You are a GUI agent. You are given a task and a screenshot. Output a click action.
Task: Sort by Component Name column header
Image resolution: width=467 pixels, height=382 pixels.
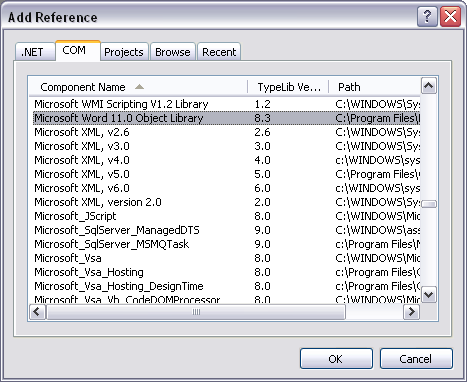(x=138, y=87)
